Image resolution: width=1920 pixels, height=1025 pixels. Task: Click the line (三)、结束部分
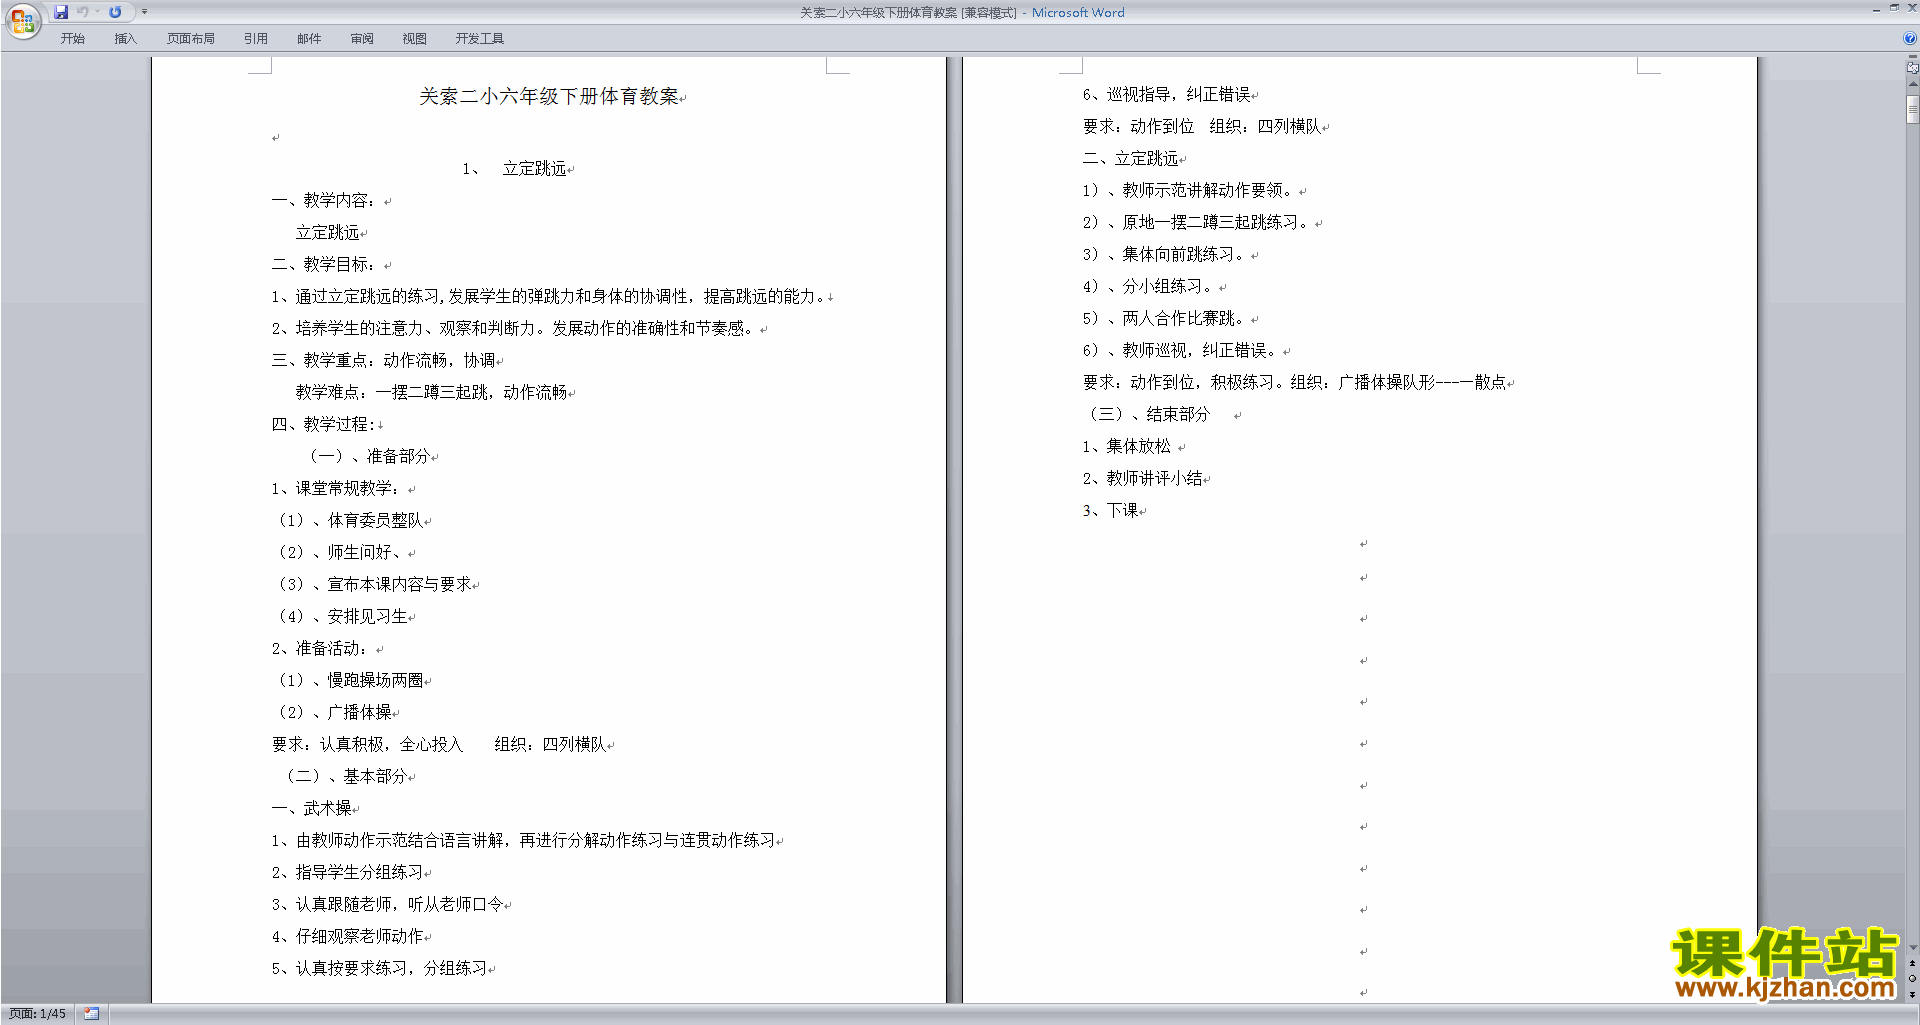[x=1148, y=414]
